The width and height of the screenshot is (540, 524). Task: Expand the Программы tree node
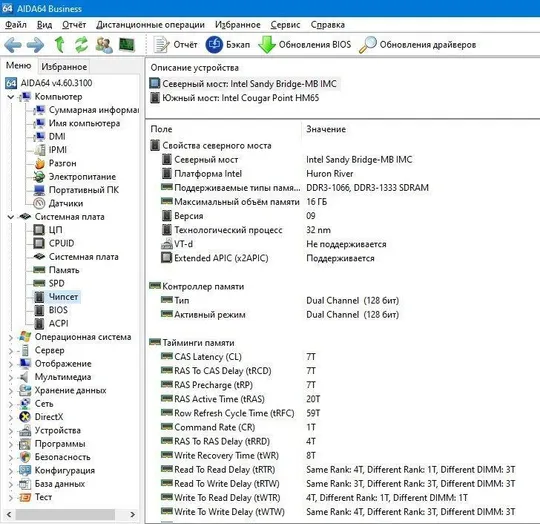coord(11,444)
